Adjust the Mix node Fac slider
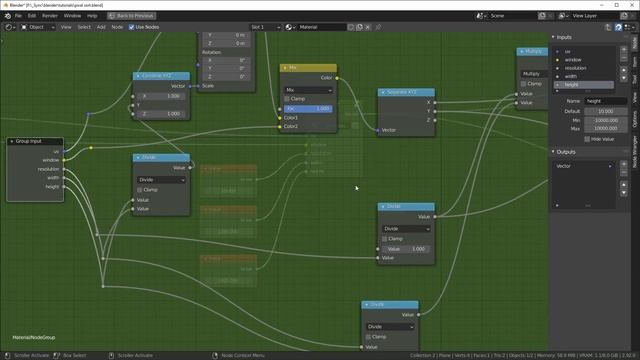640x360 pixels. 308,109
